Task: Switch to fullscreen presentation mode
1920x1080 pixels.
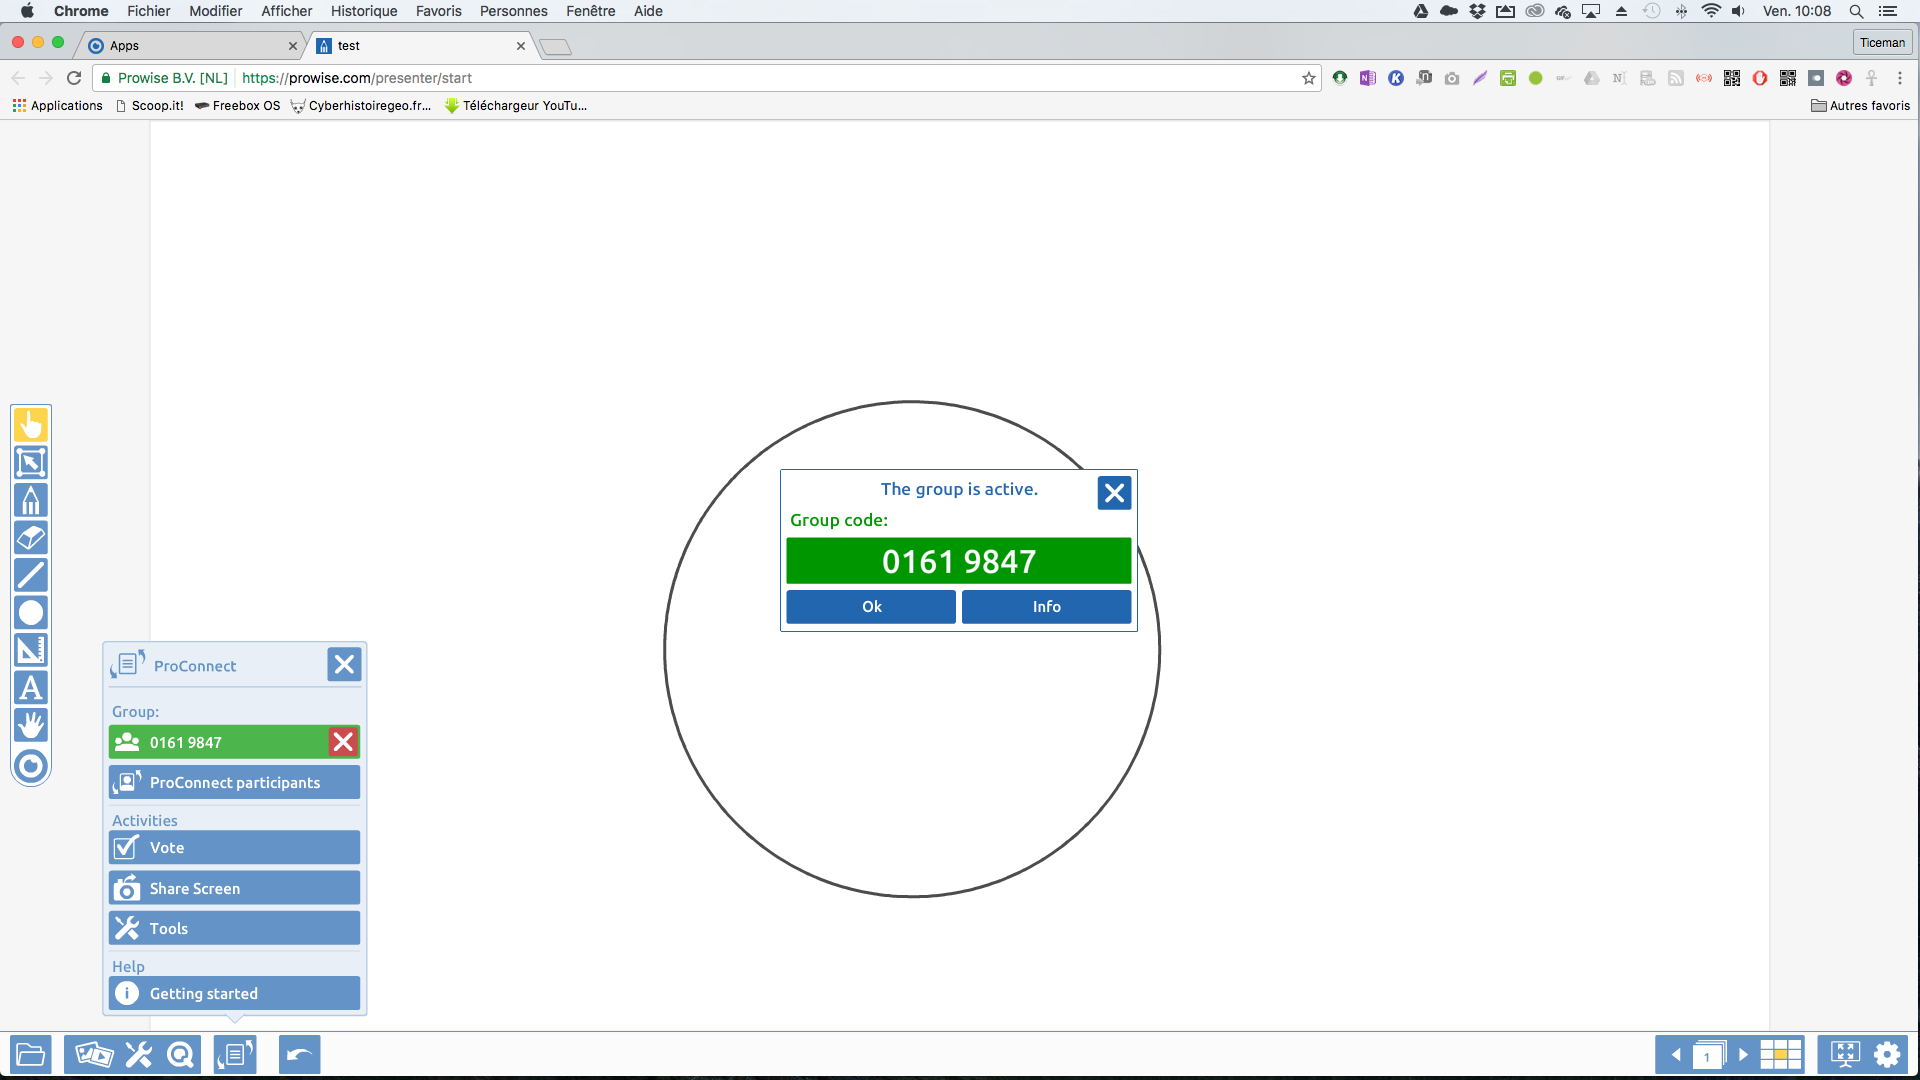Action: pos(1845,1055)
